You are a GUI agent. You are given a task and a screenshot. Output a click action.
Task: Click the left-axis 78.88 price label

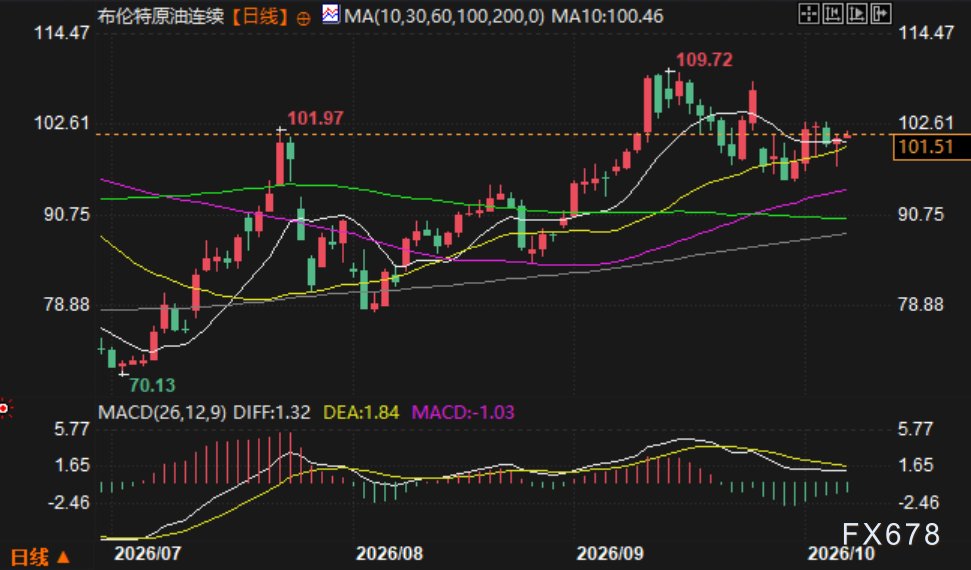tap(67, 305)
